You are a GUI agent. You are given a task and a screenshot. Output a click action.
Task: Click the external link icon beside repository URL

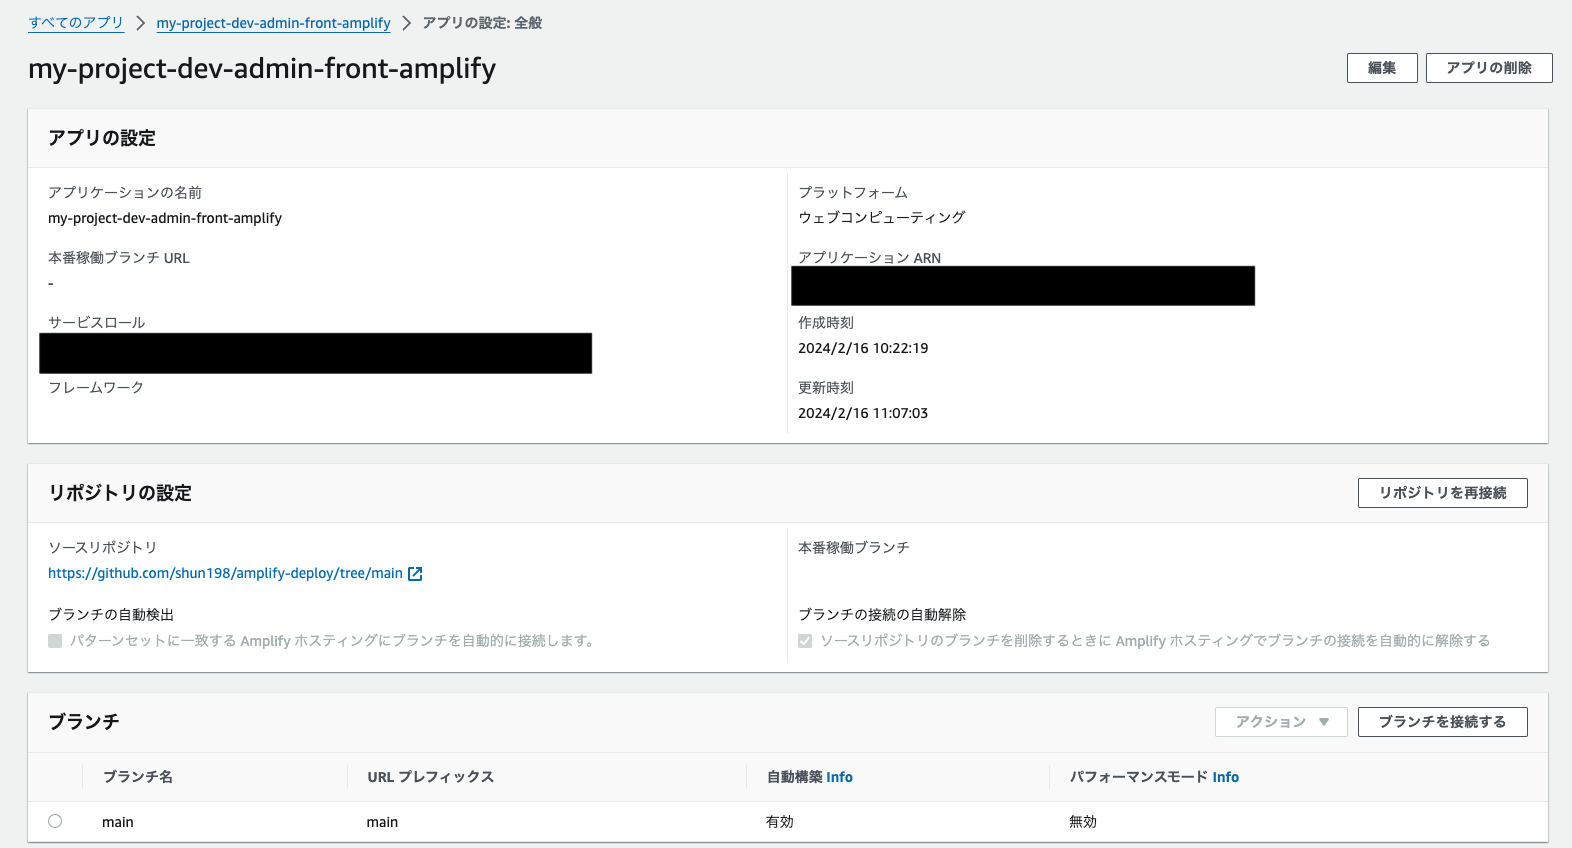[415, 574]
